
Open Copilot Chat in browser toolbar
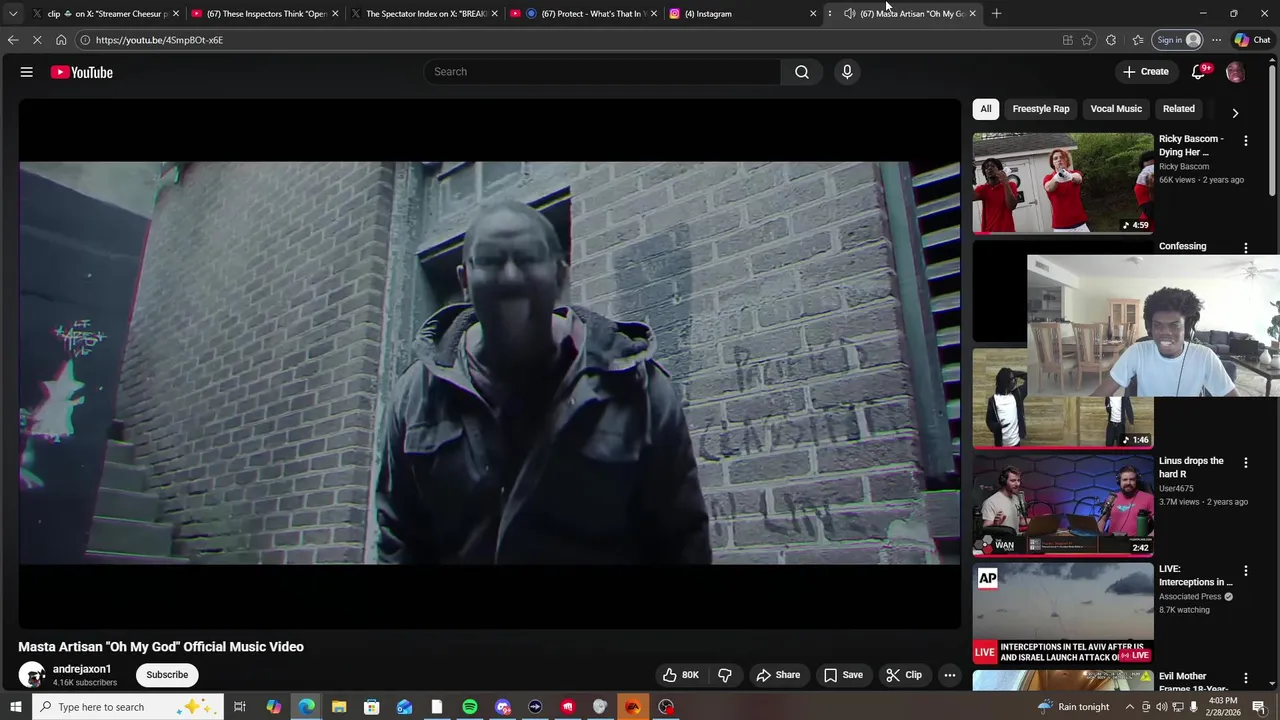pos(1252,40)
